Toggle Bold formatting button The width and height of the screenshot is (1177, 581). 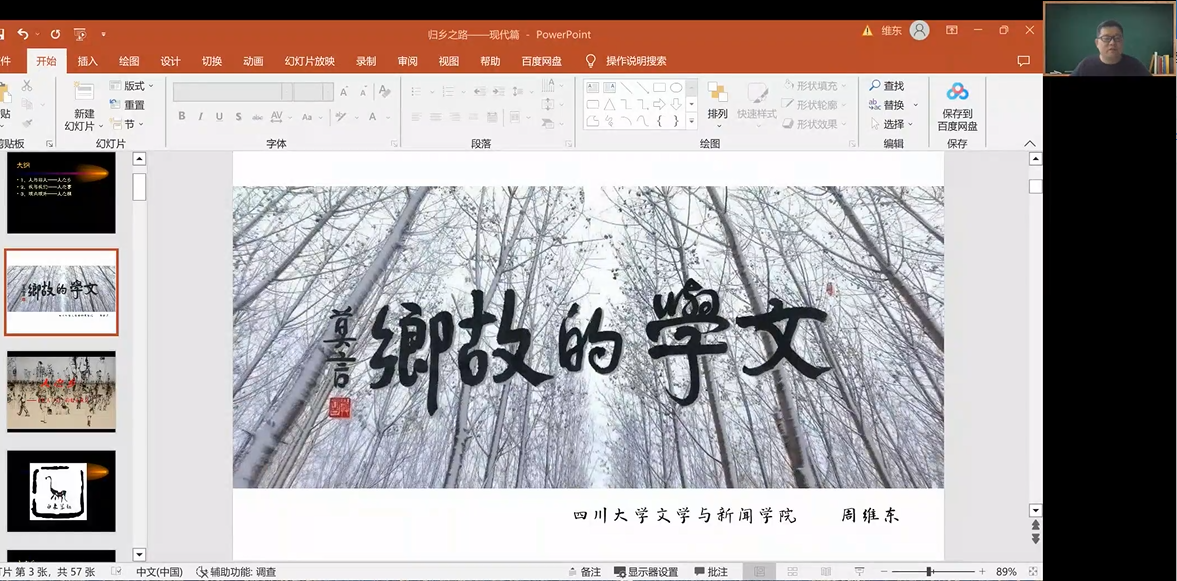[x=182, y=117]
